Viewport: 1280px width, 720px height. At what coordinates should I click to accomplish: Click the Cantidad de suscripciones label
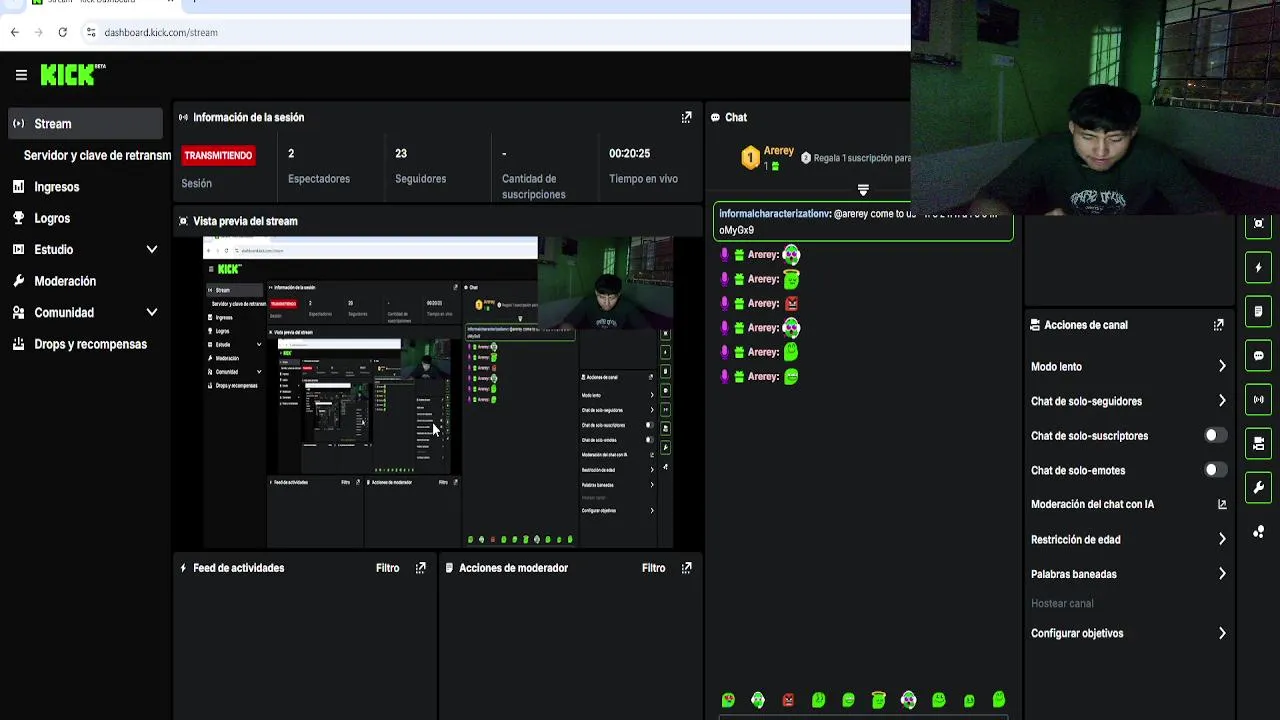click(x=533, y=187)
